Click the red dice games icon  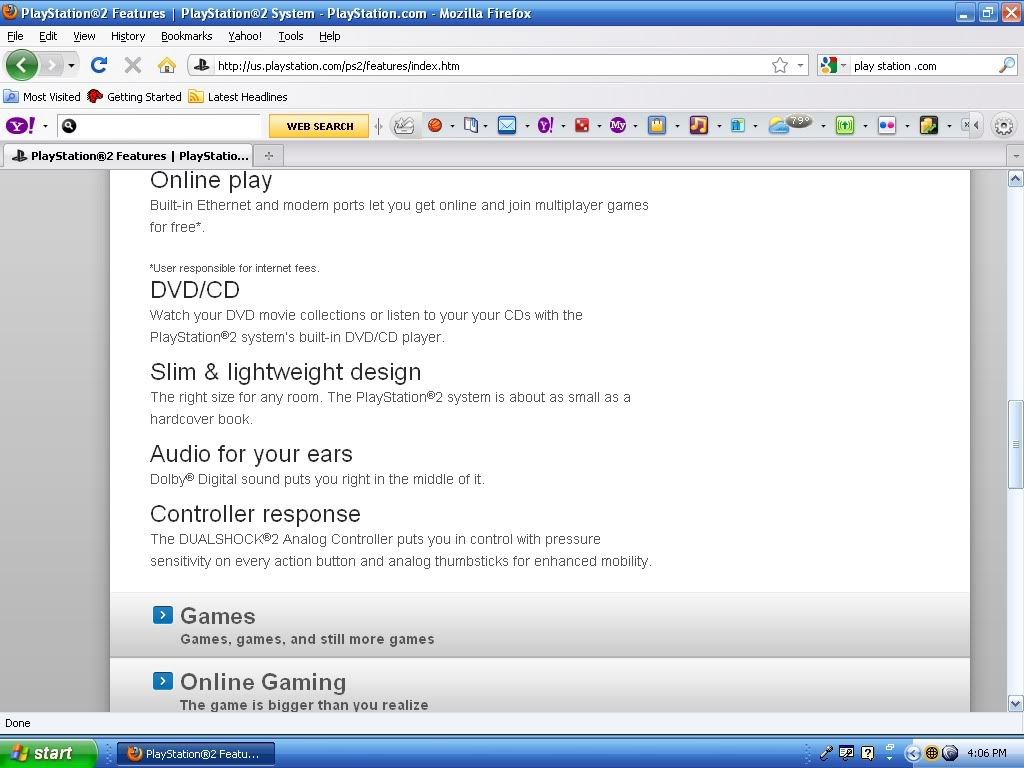pyautogui.click(x=581, y=125)
